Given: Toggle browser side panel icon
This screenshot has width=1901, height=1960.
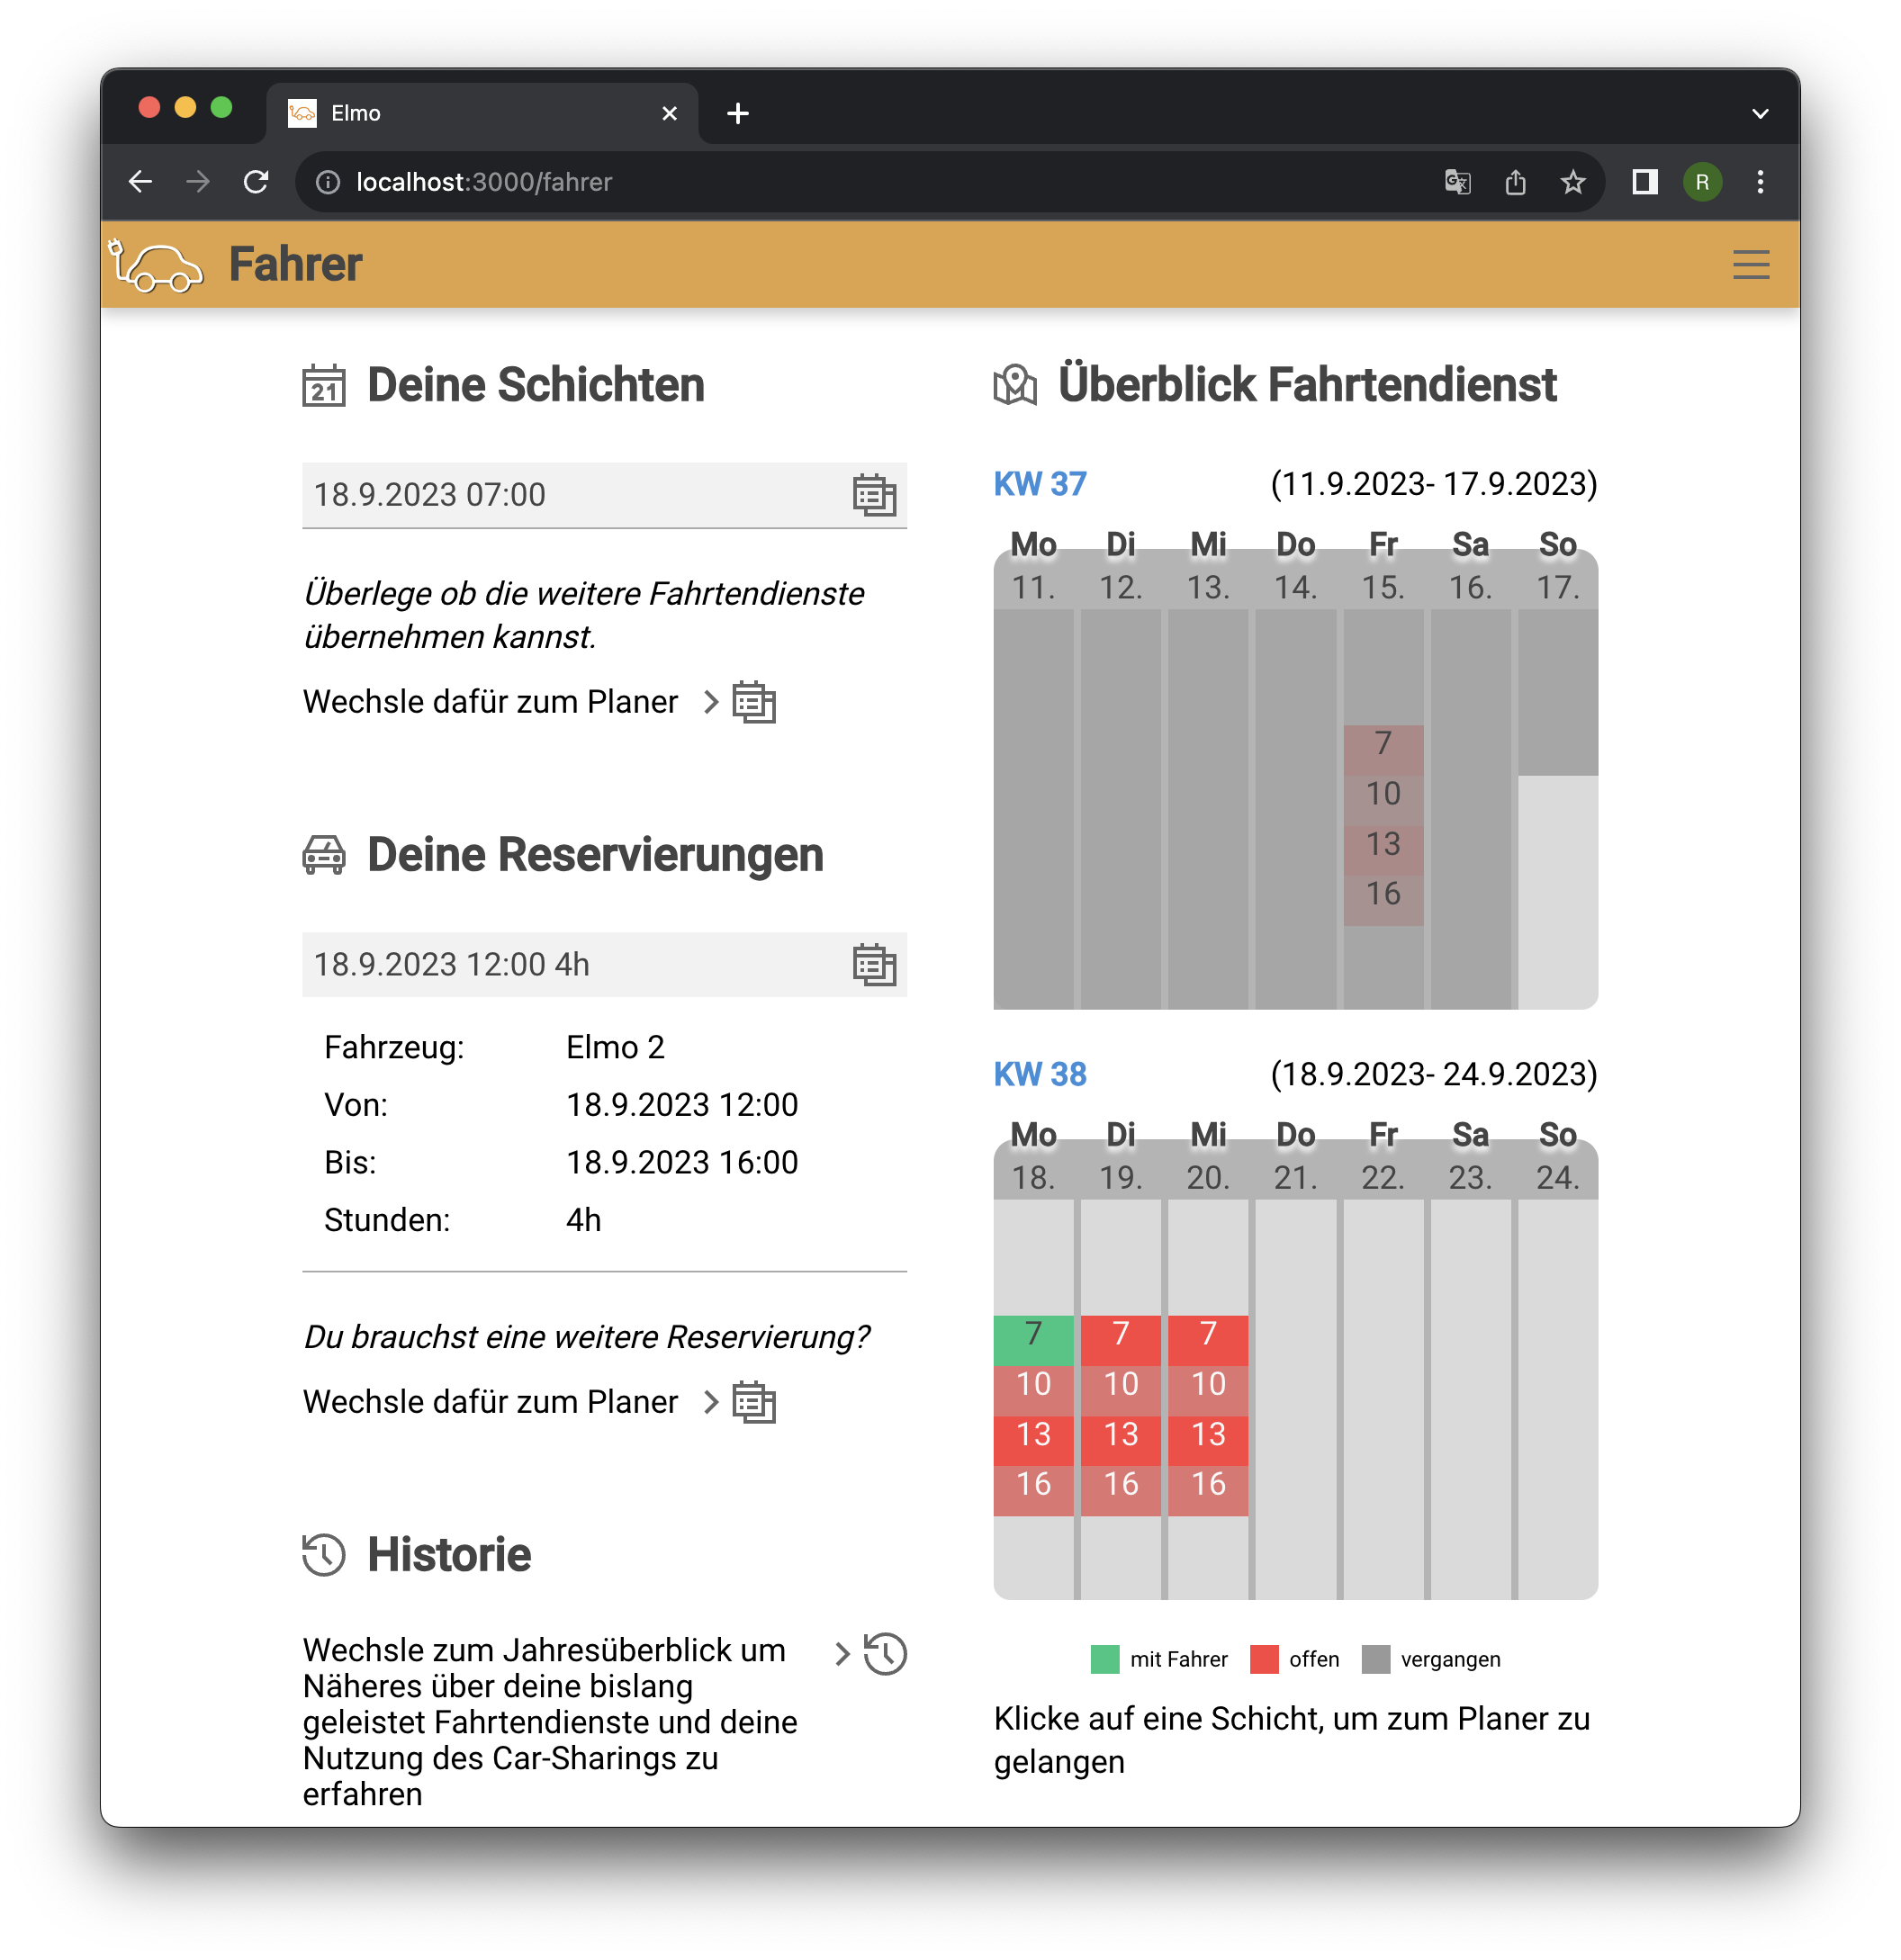Looking at the screenshot, I should (x=1645, y=182).
